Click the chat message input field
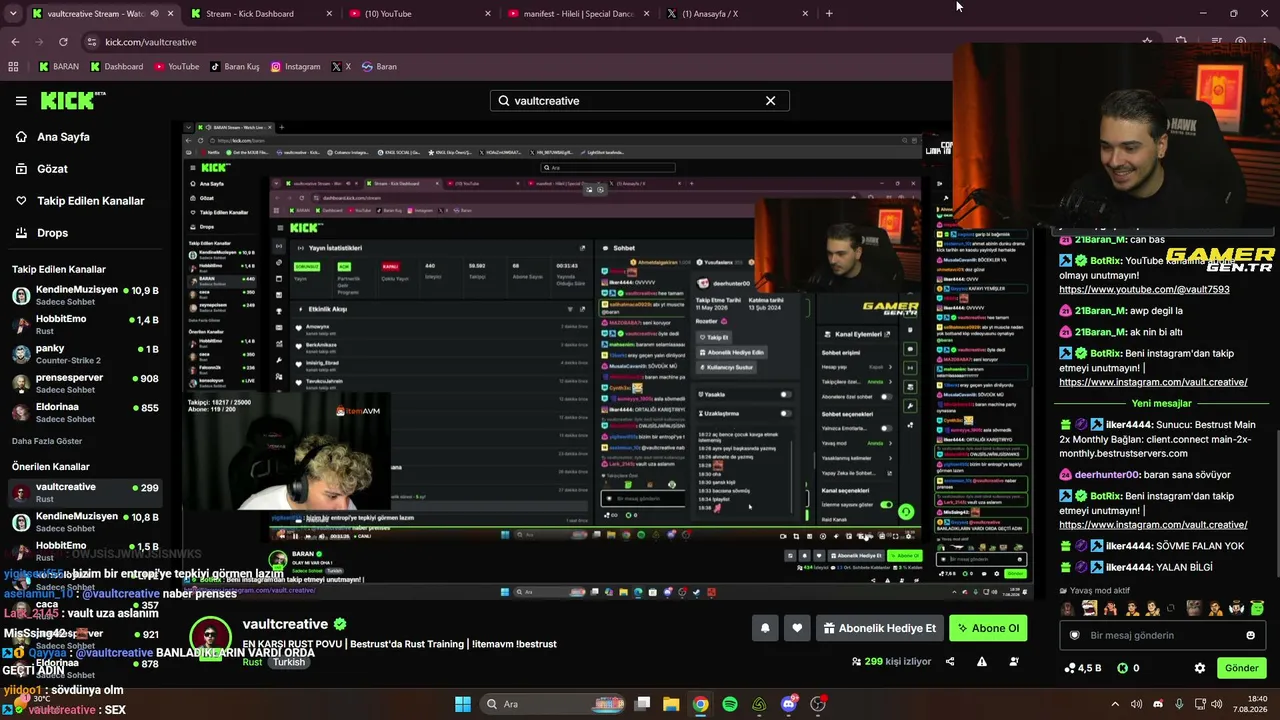1280x720 pixels. coord(1160,635)
